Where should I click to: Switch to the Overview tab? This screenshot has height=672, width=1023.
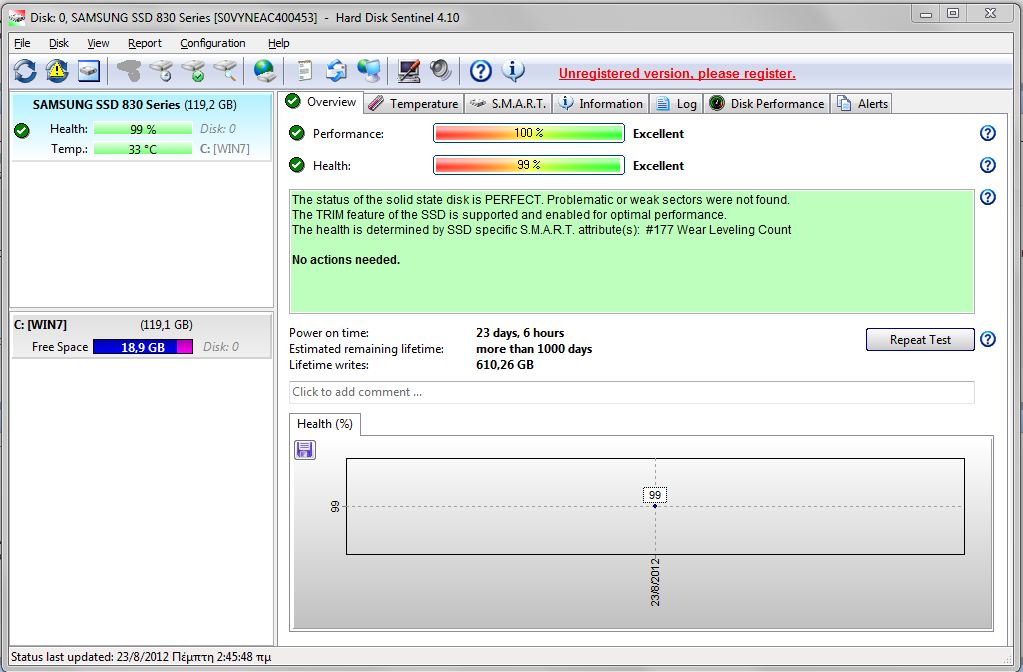[322, 102]
